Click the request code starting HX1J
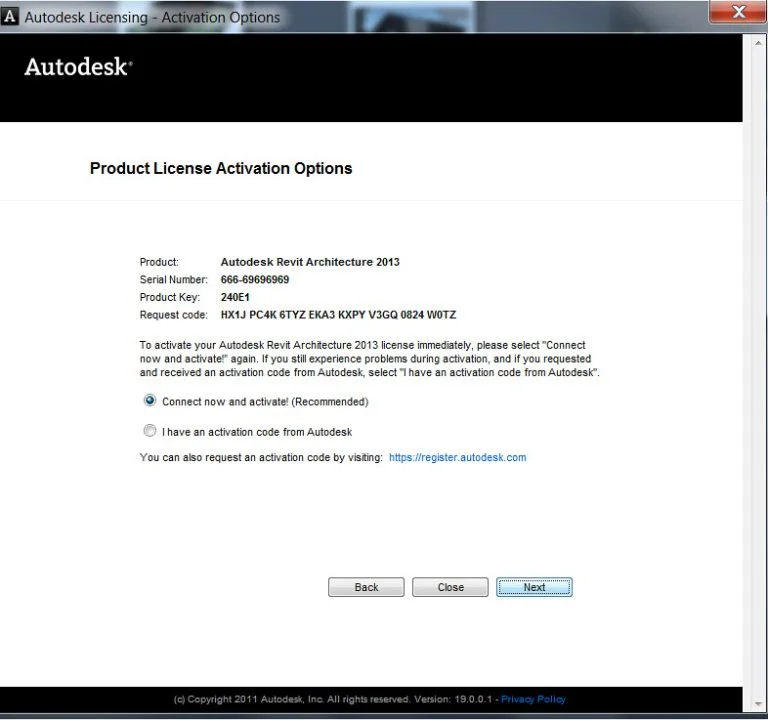Image resolution: width=768 pixels, height=720 pixels. (338, 315)
